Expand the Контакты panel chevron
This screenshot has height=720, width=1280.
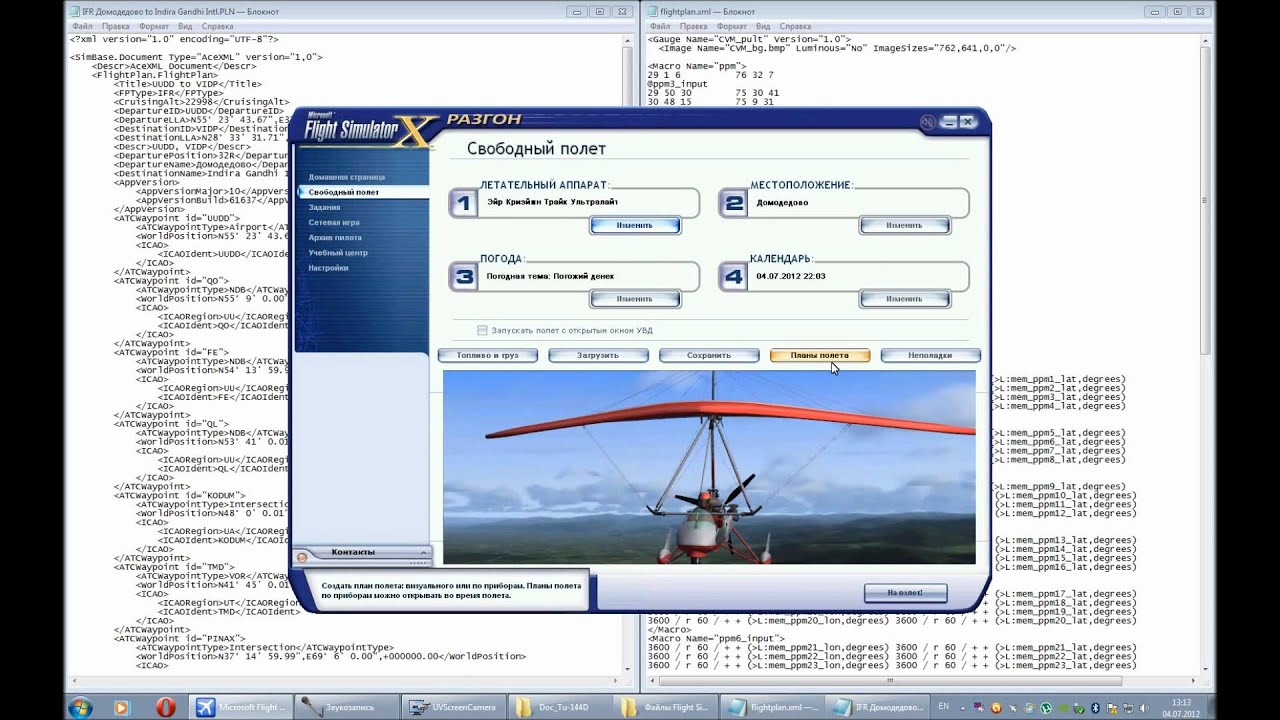[424, 552]
